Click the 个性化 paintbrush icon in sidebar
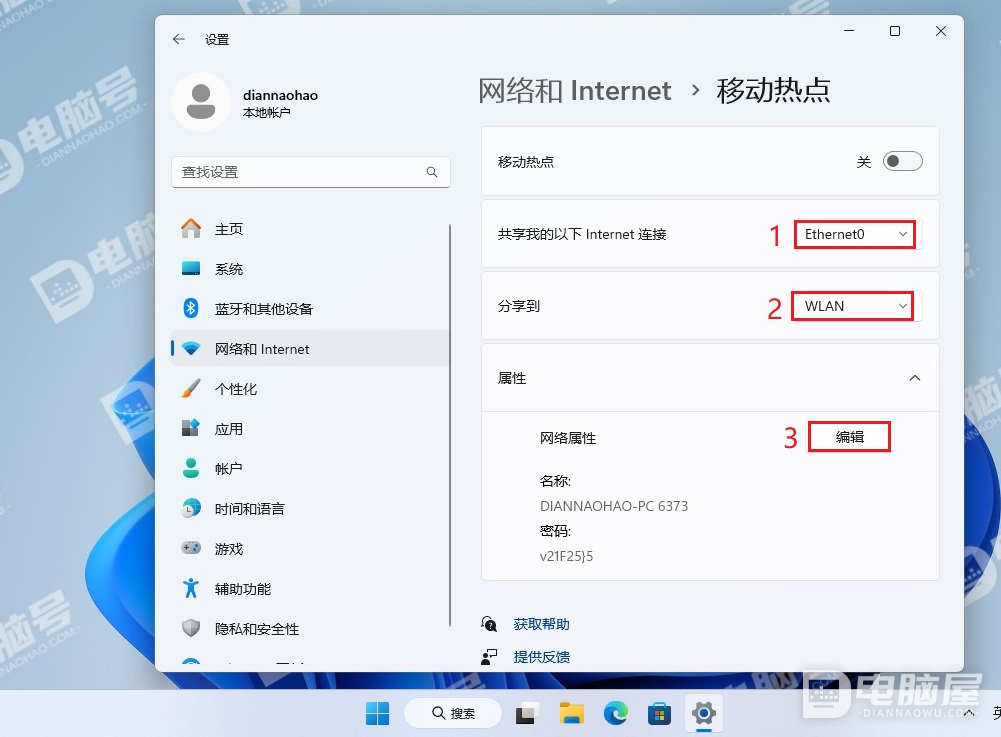1001x737 pixels. pos(190,388)
